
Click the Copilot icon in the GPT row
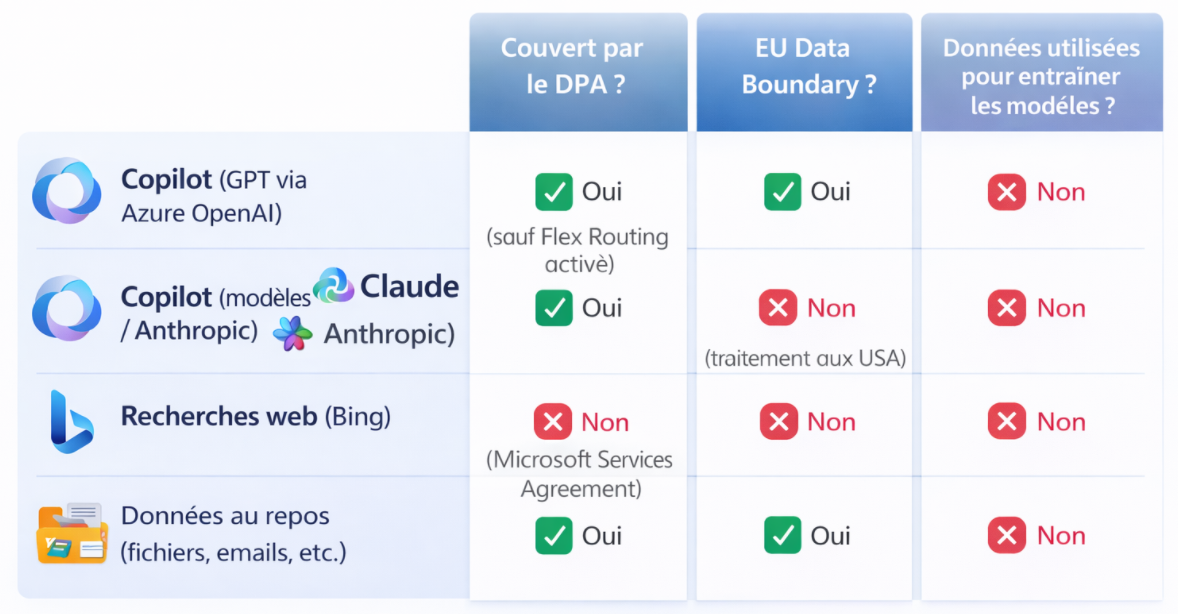pos(67,191)
